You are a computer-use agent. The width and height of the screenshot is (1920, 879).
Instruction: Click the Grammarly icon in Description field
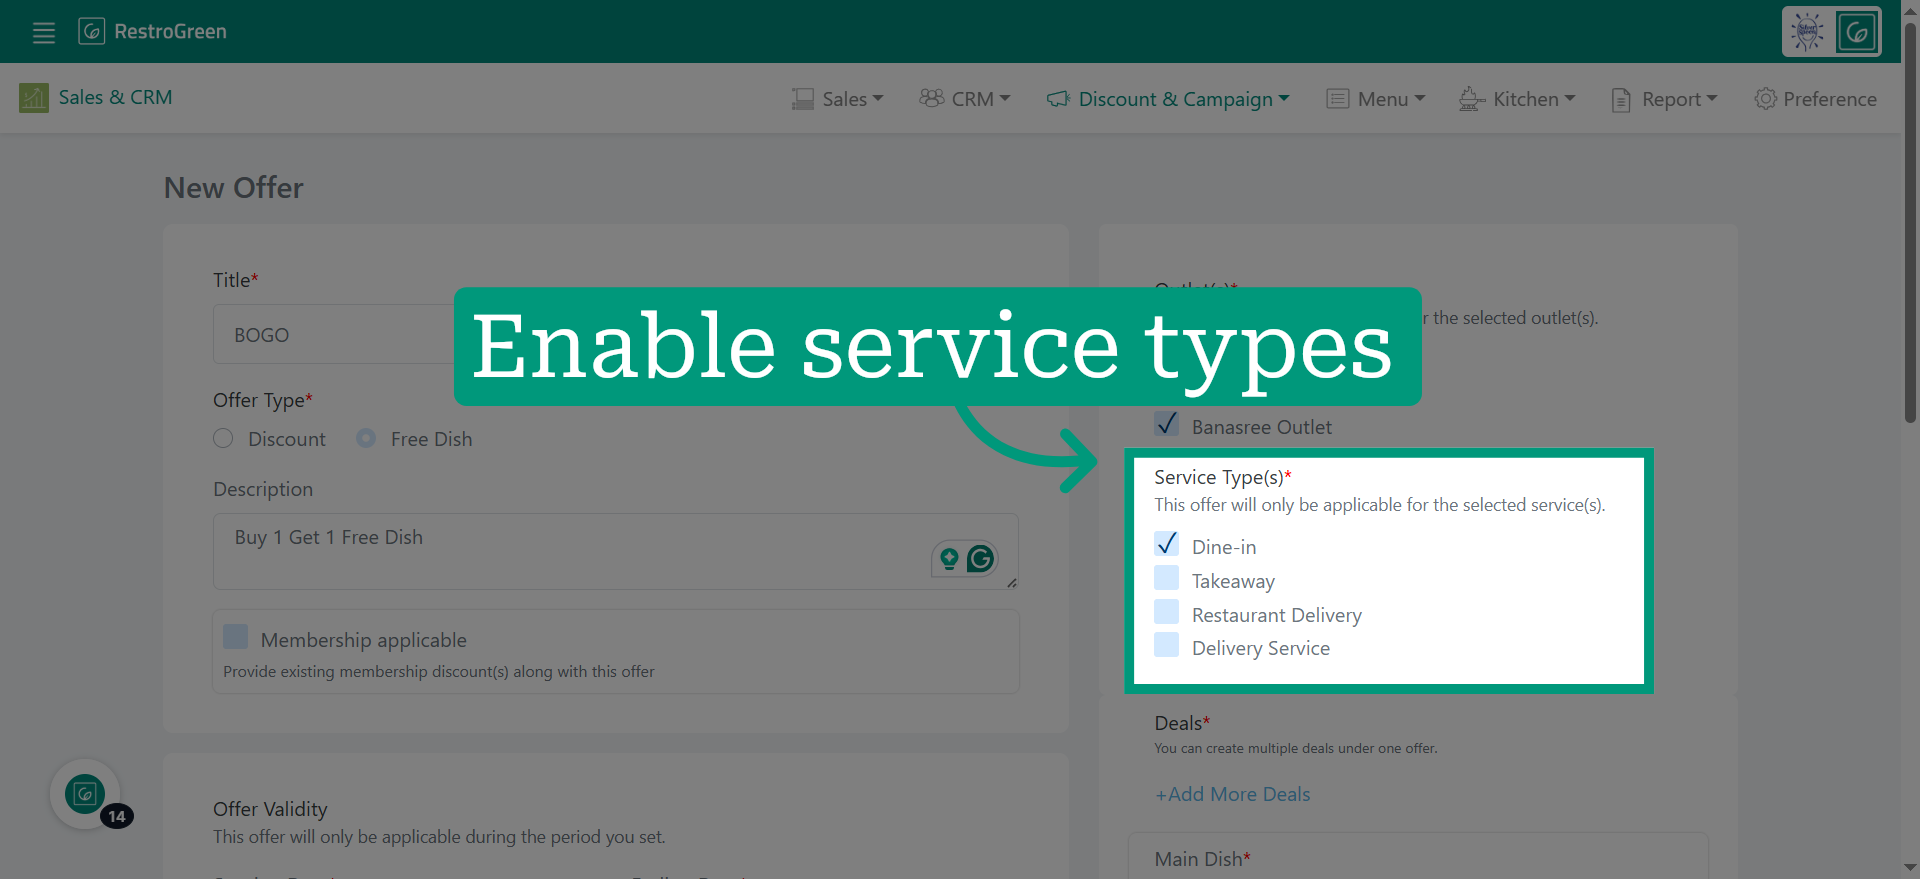pyautogui.click(x=981, y=558)
